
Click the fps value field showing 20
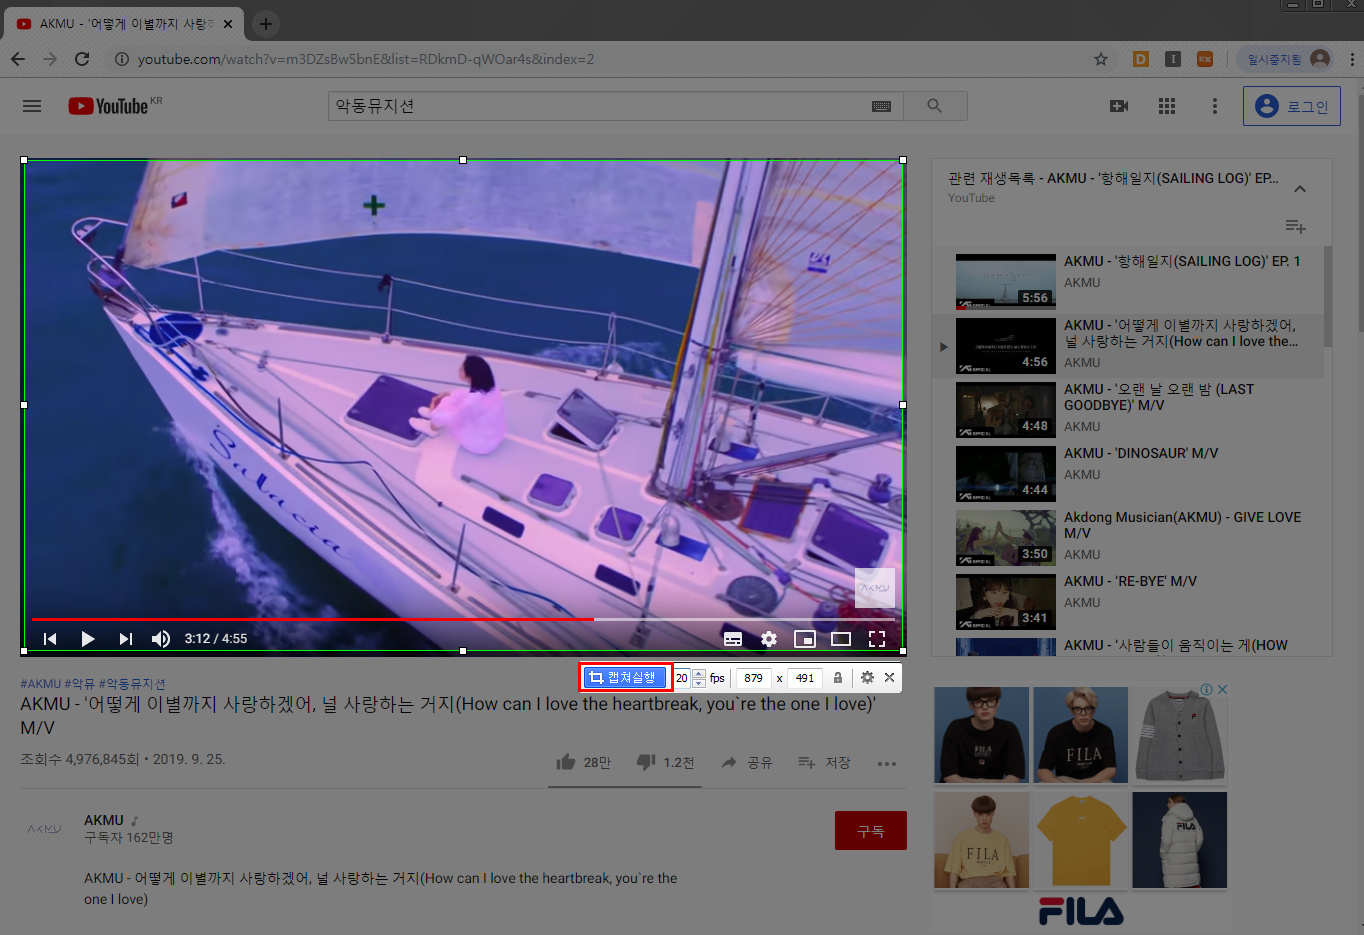coord(682,678)
